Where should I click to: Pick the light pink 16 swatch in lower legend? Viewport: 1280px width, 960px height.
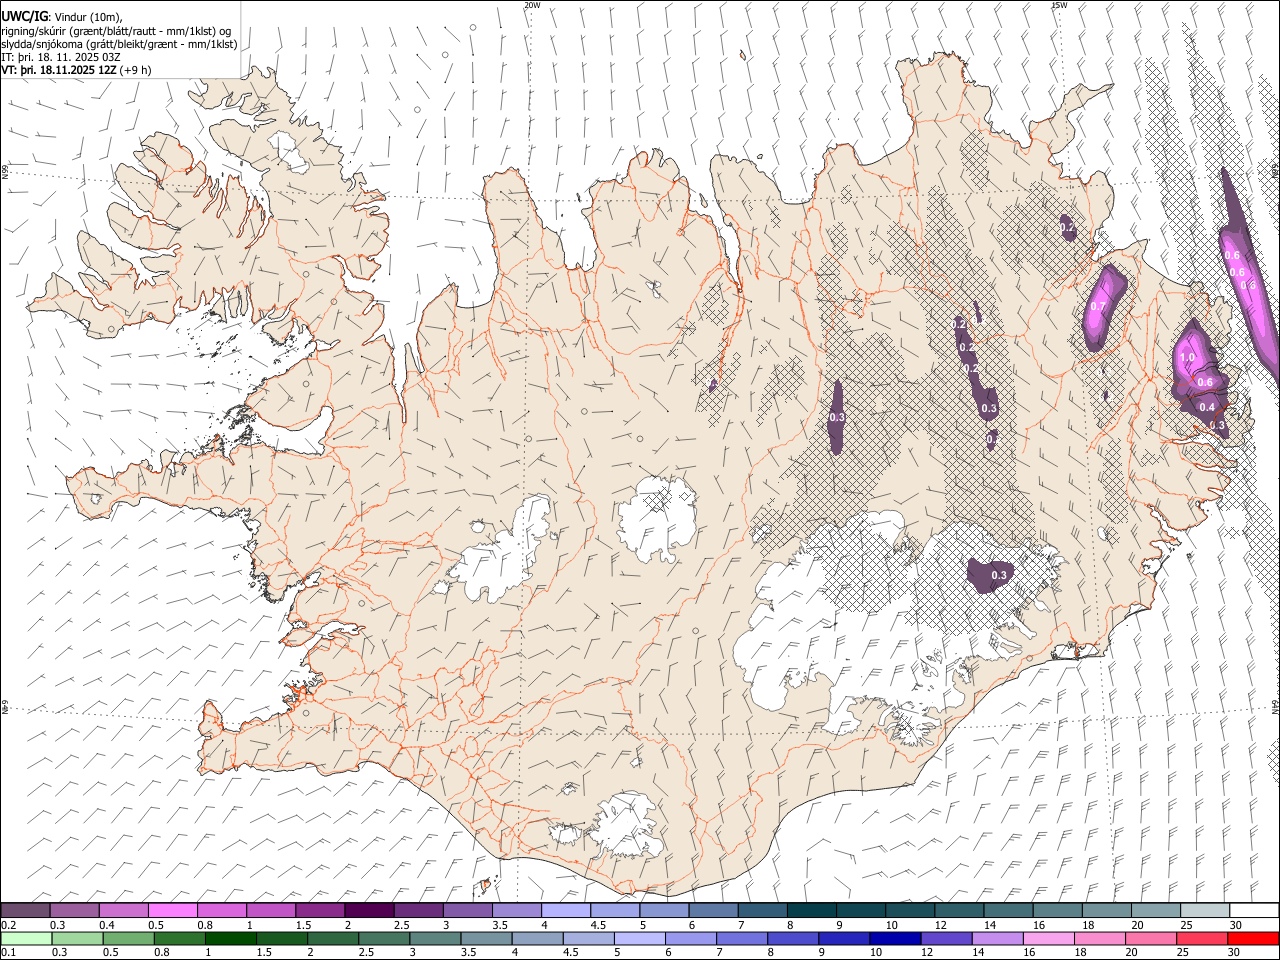click(1049, 939)
